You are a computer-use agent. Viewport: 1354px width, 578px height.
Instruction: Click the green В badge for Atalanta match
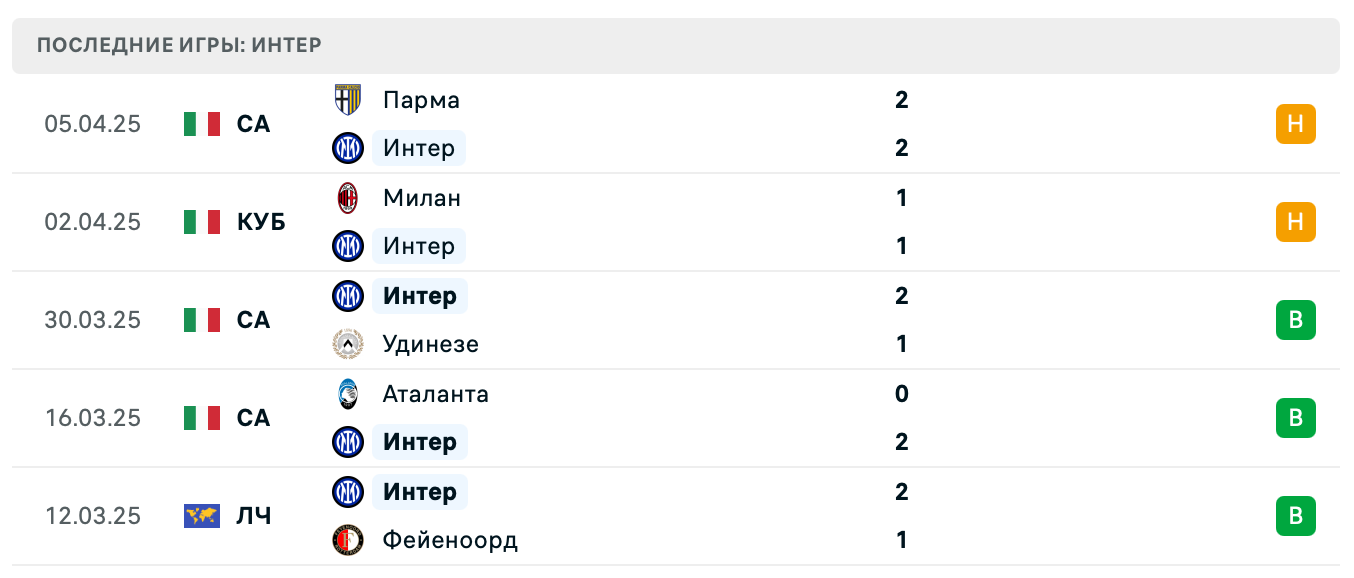point(1296,418)
